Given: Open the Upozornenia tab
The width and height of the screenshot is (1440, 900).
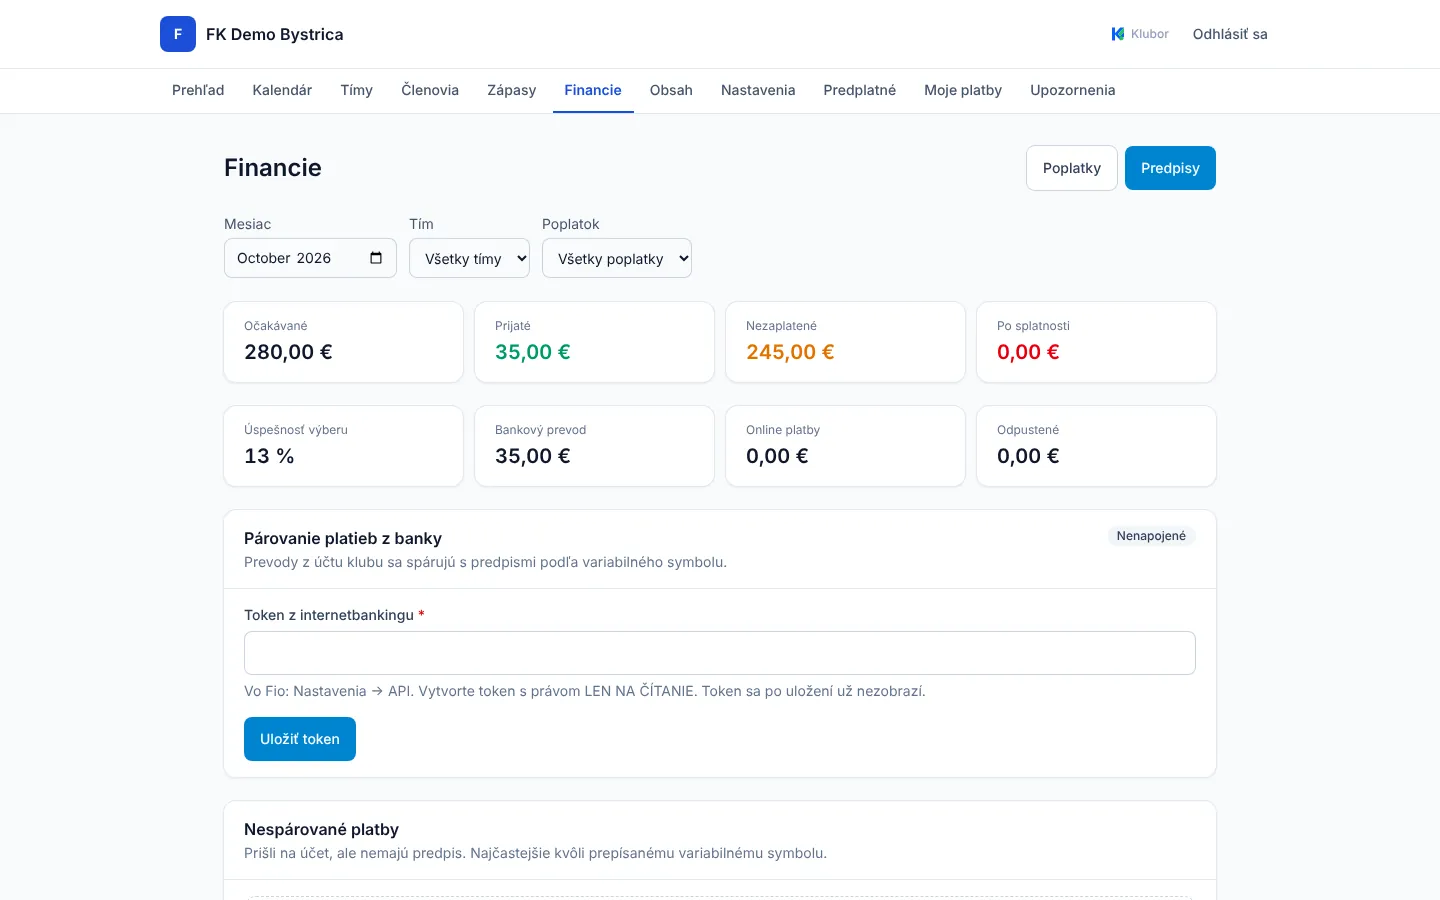Looking at the screenshot, I should coord(1073,90).
